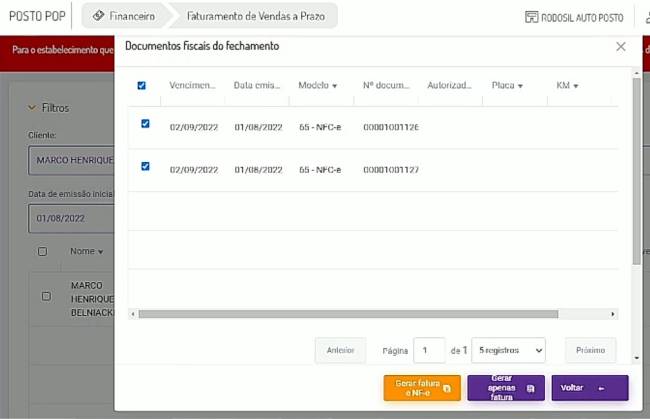Viewport: 650px width, 419px height.
Task: Open the KM column dropdown
Action: point(576,86)
